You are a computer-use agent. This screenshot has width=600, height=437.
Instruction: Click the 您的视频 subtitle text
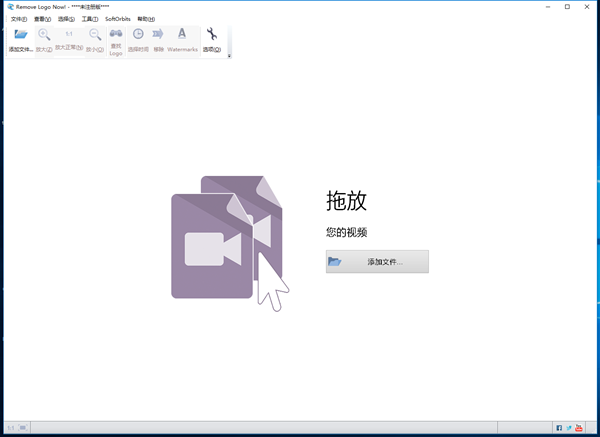point(347,232)
